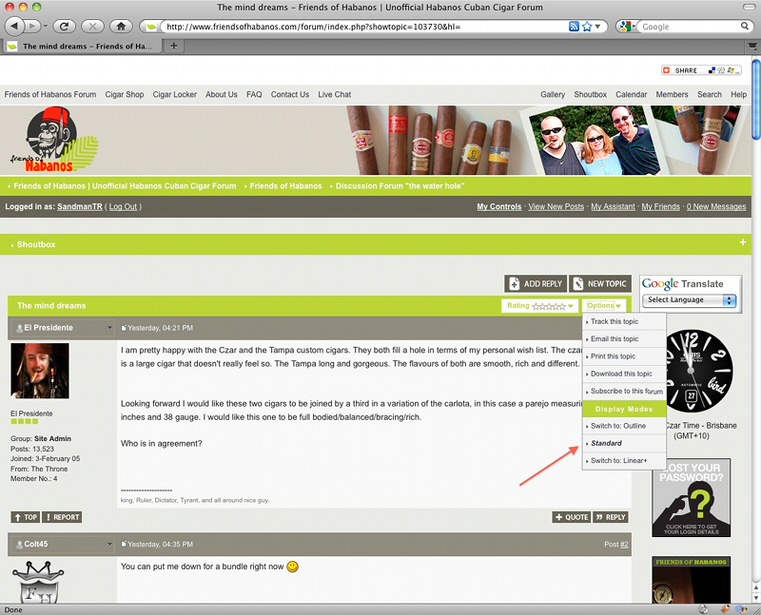This screenshot has height=615, width=761.
Task: Go back with the browser back arrow
Action: 14,26
